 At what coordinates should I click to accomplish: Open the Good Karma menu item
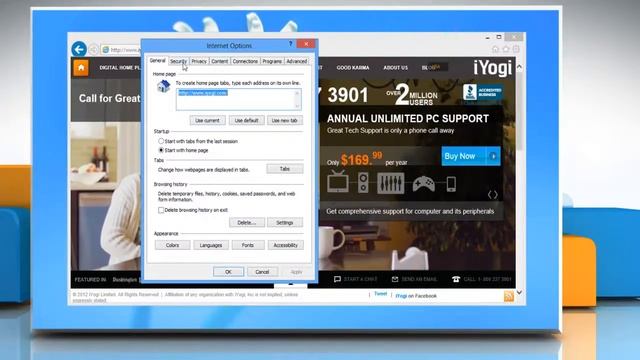tap(353, 68)
